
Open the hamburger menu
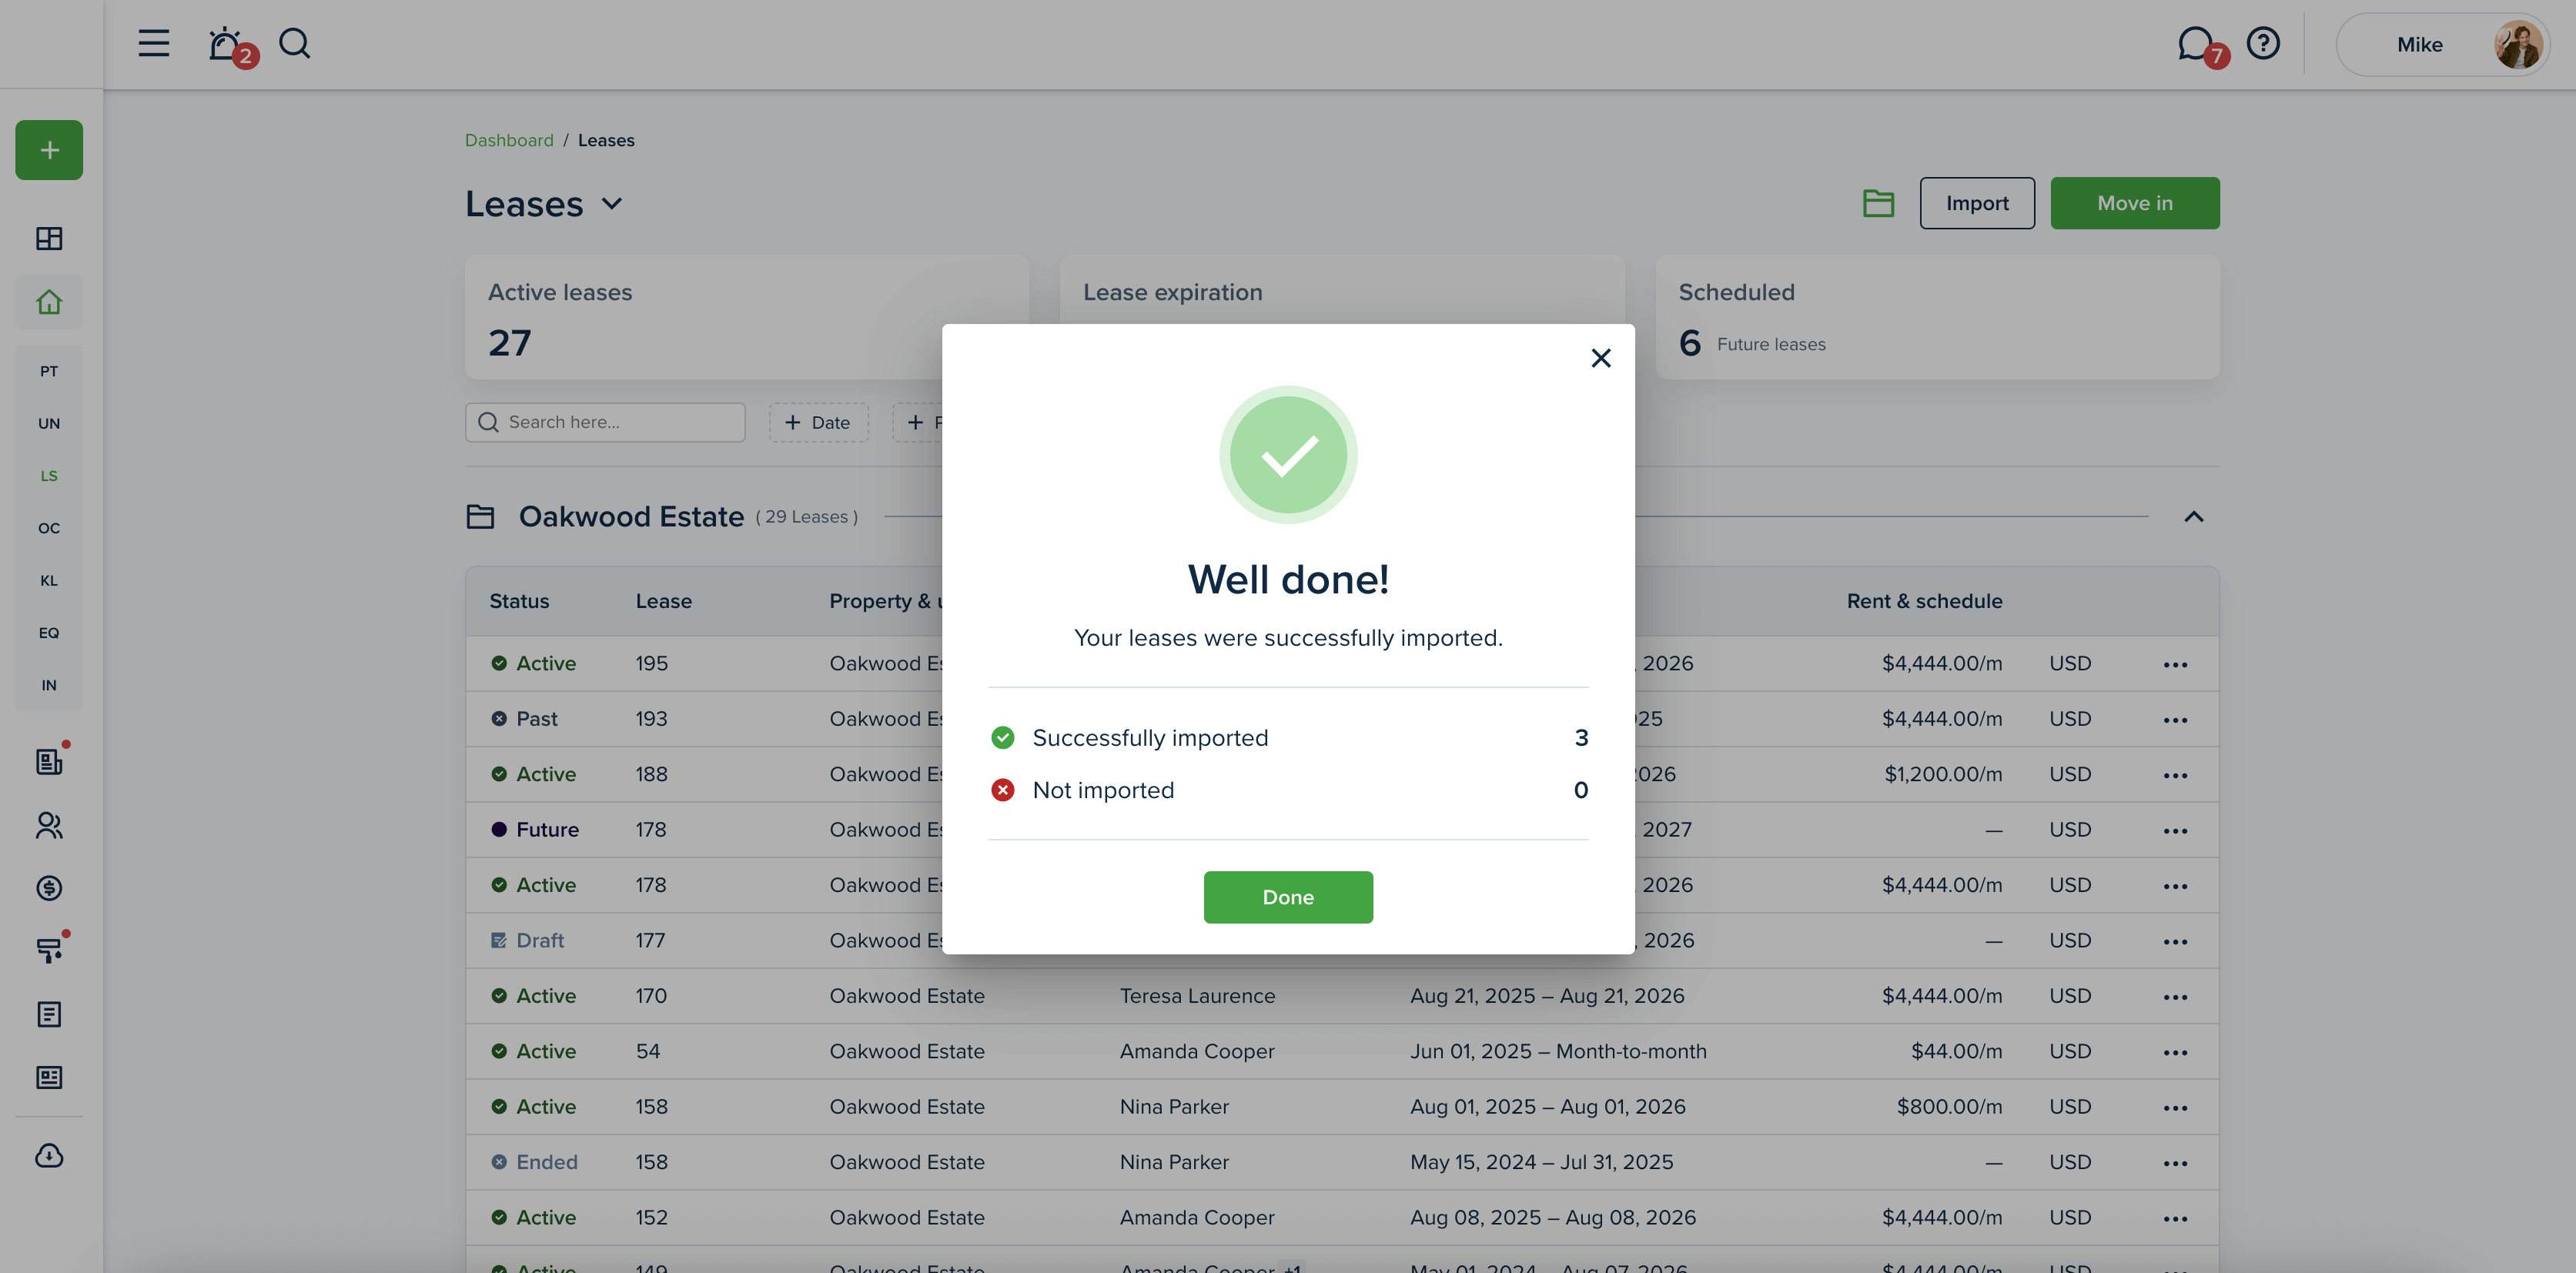tap(153, 44)
